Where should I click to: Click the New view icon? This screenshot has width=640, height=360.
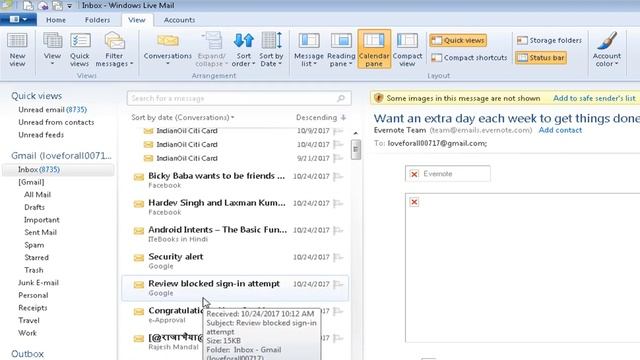(17, 50)
